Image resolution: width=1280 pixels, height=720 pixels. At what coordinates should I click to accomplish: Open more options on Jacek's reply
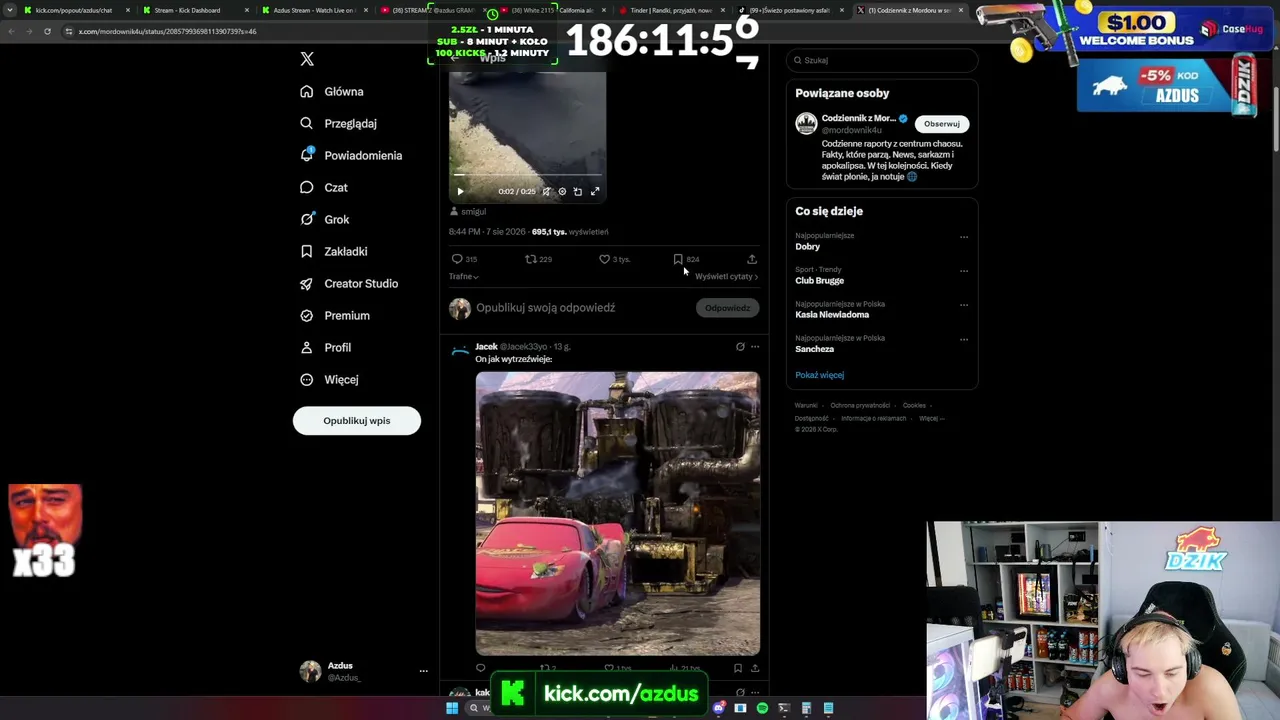pyautogui.click(x=755, y=347)
